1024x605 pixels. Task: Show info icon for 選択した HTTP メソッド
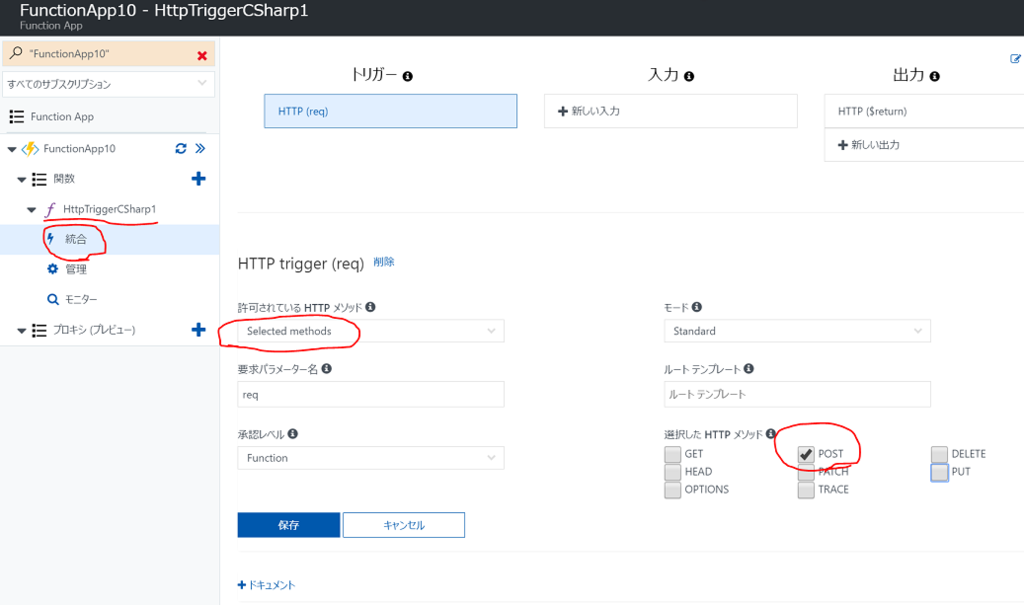tap(771, 433)
